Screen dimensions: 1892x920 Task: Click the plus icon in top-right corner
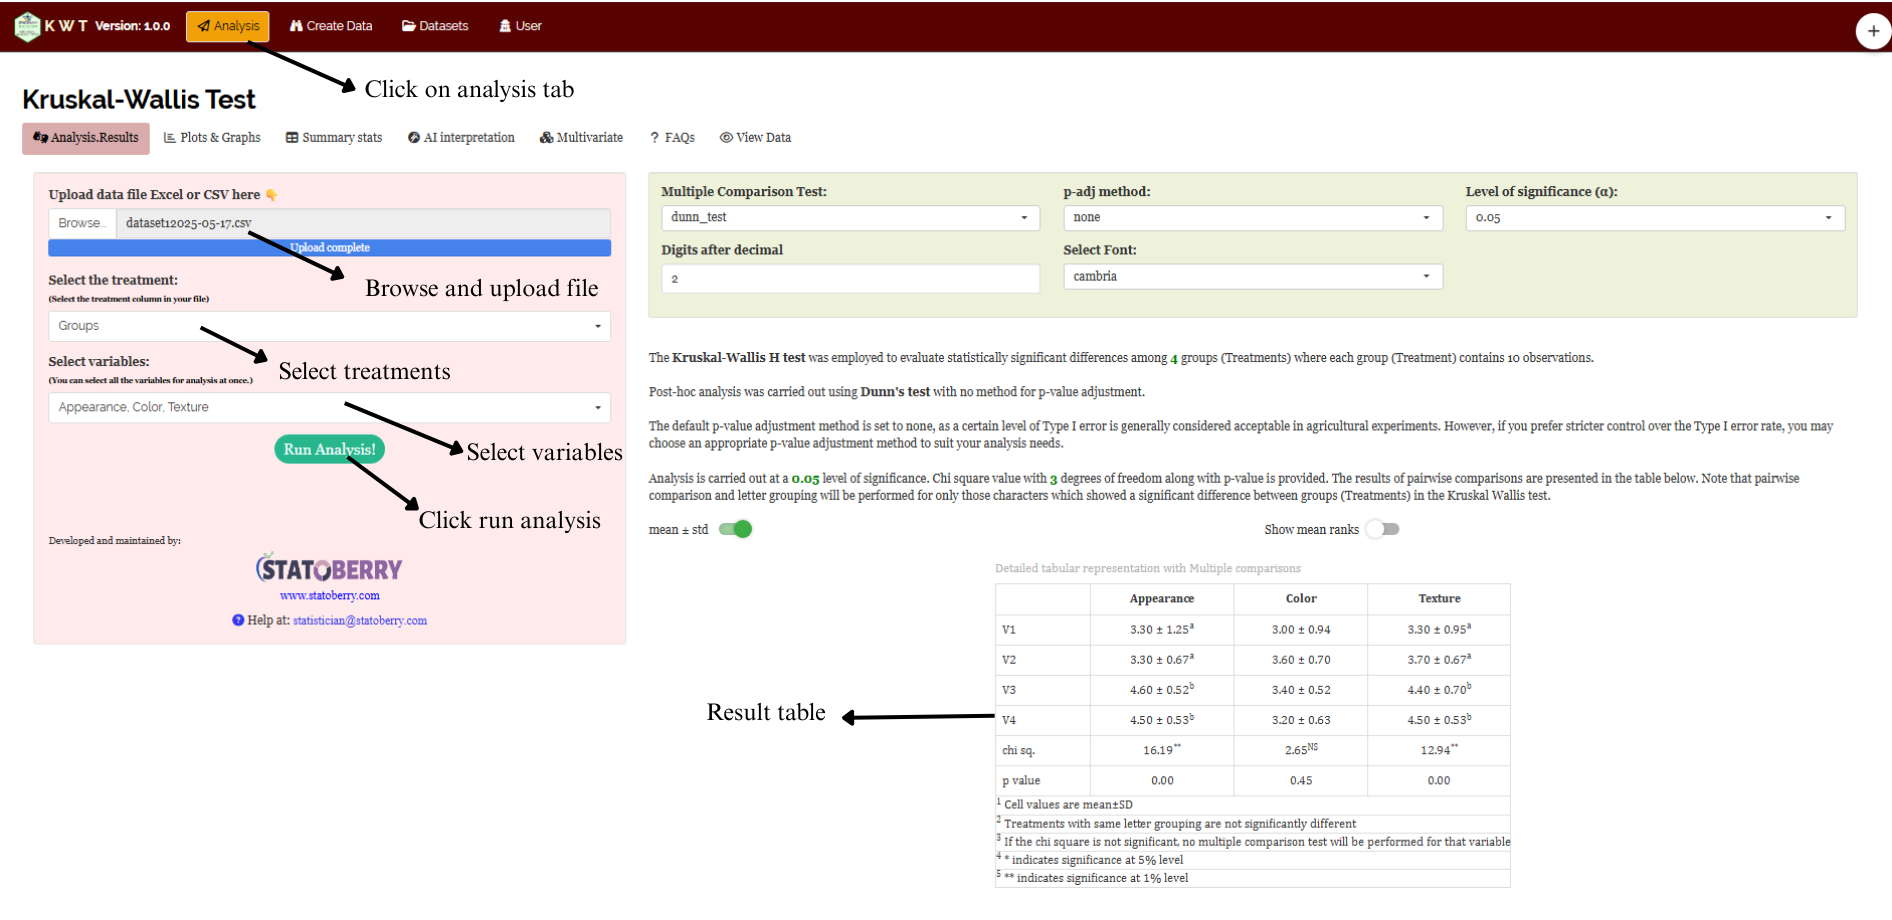click(x=1872, y=31)
